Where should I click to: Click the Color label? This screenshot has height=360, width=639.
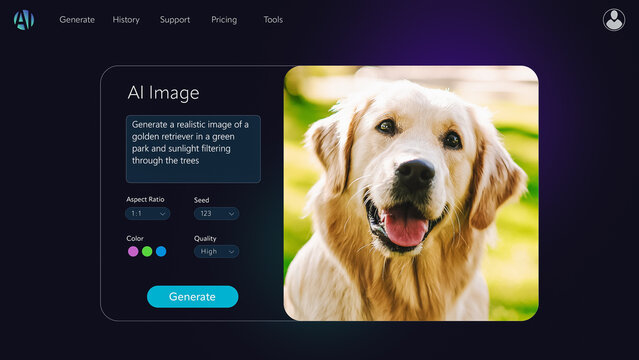pyautogui.click(x=135, y=238)
